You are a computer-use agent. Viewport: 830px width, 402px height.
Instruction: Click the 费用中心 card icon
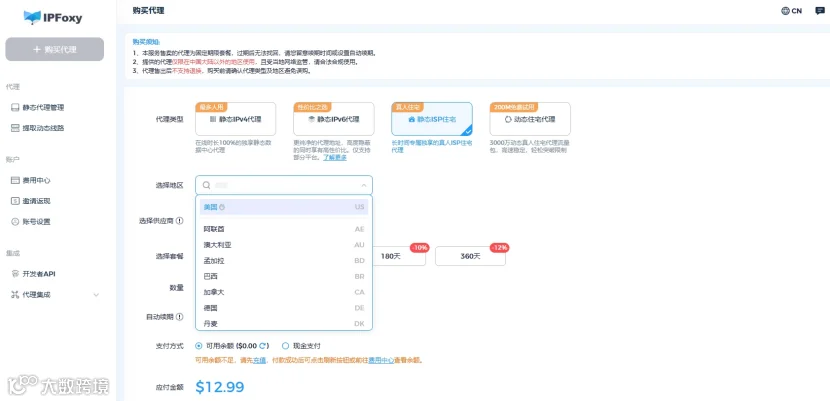(15, 181)
